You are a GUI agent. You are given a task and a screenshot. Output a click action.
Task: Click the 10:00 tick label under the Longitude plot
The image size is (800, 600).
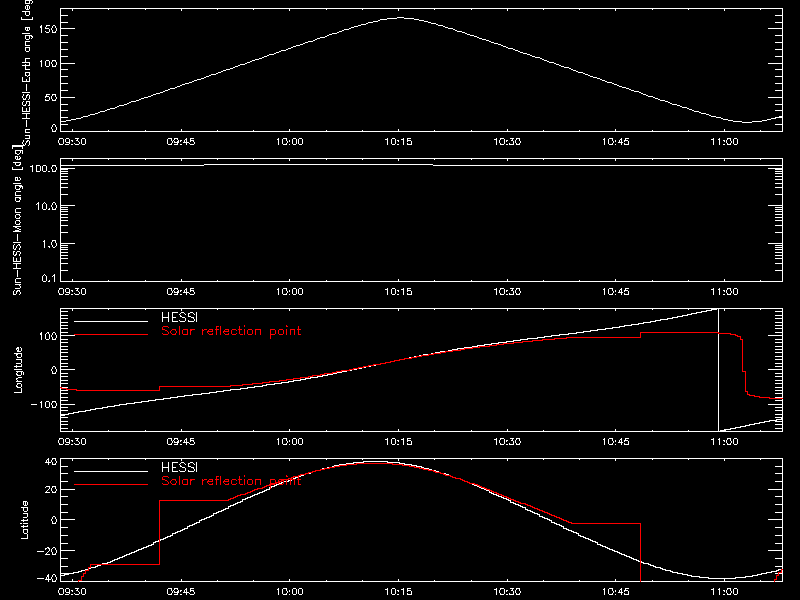coord(289,442)
